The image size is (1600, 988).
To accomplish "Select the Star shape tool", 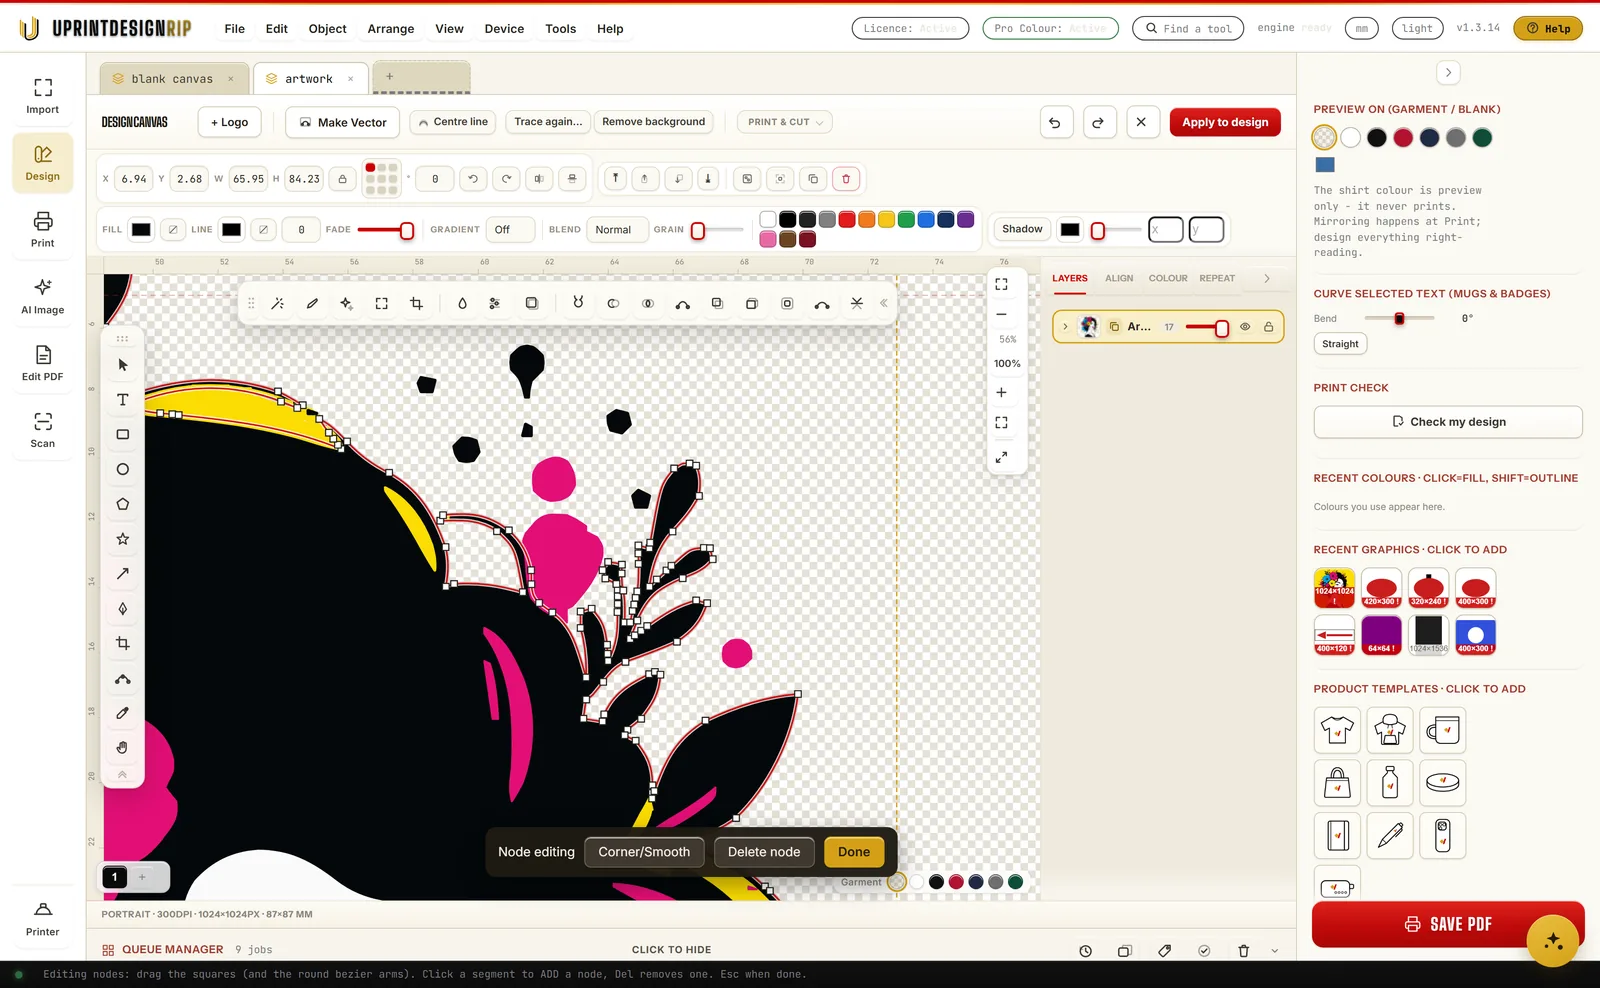I will (123, 539).
